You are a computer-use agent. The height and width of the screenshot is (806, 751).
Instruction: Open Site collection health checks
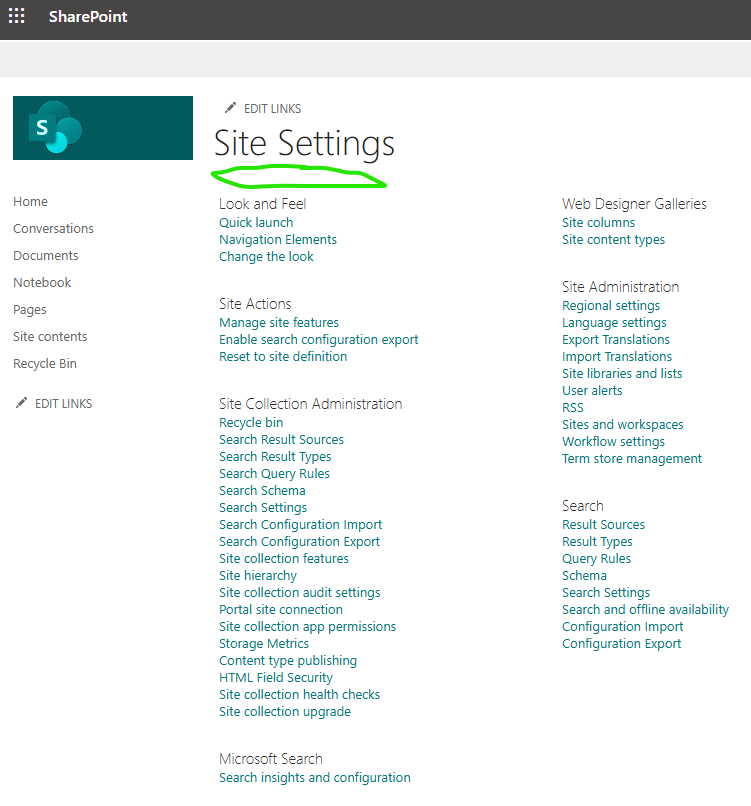(300, 694)
